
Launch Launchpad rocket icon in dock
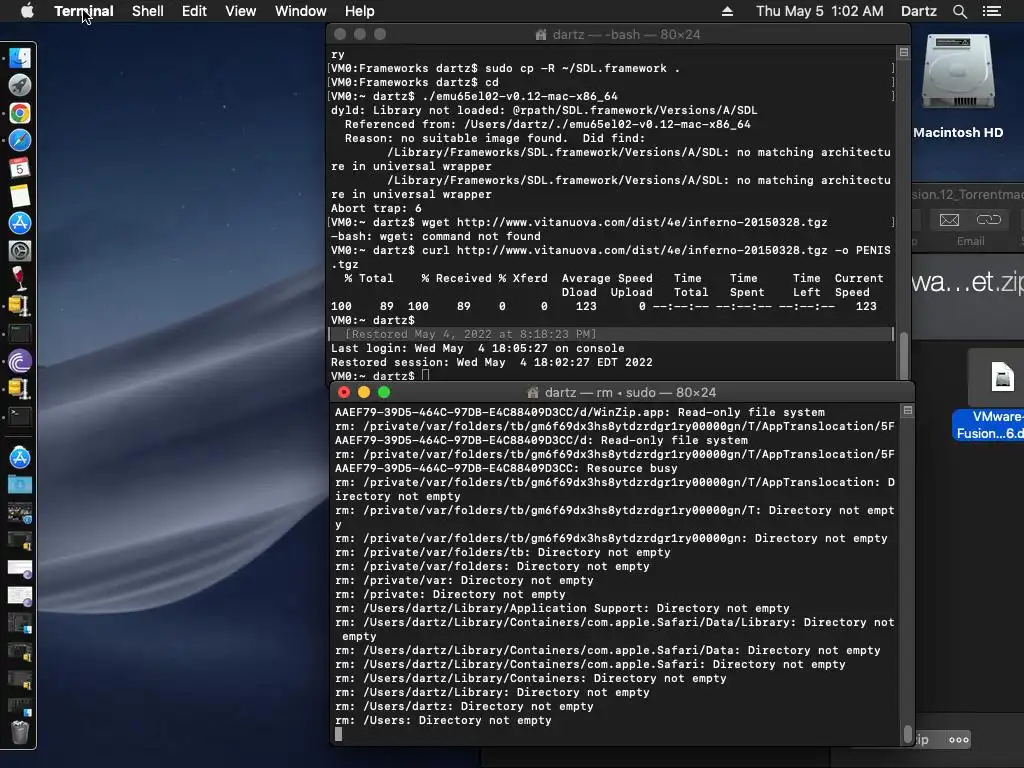[20, 86]
